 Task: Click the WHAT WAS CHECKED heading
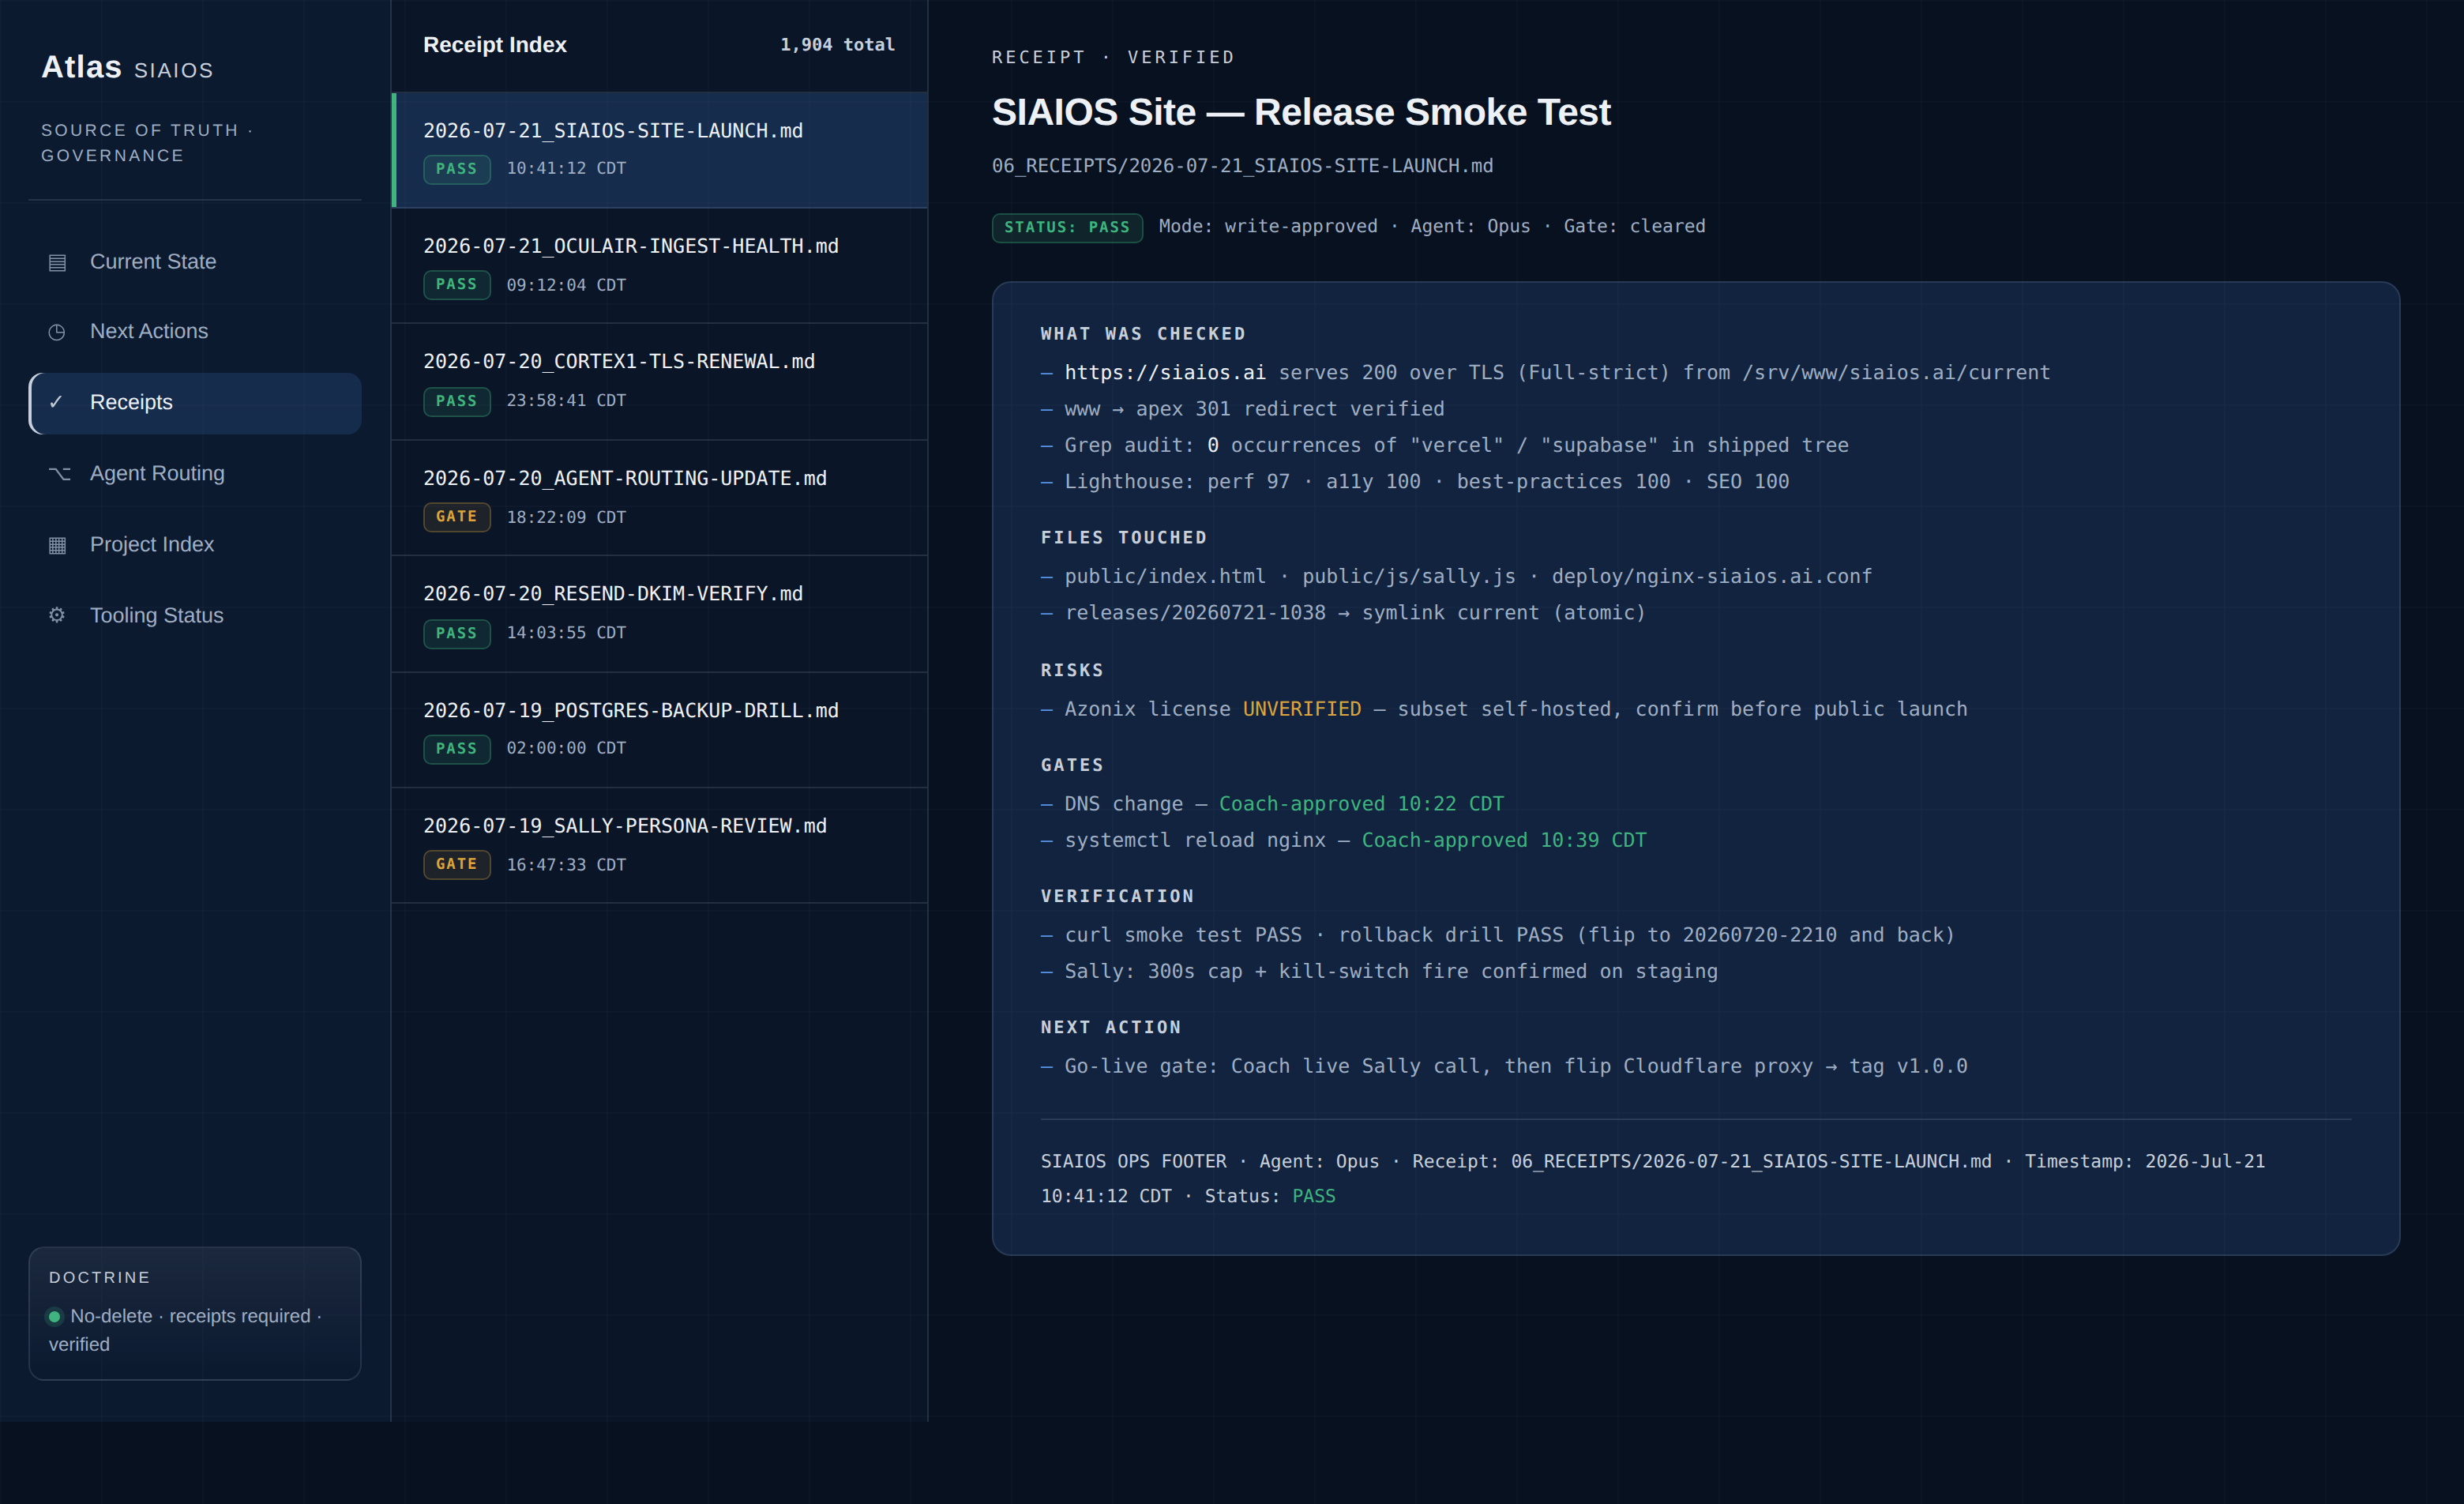(x=1143, y=334)
